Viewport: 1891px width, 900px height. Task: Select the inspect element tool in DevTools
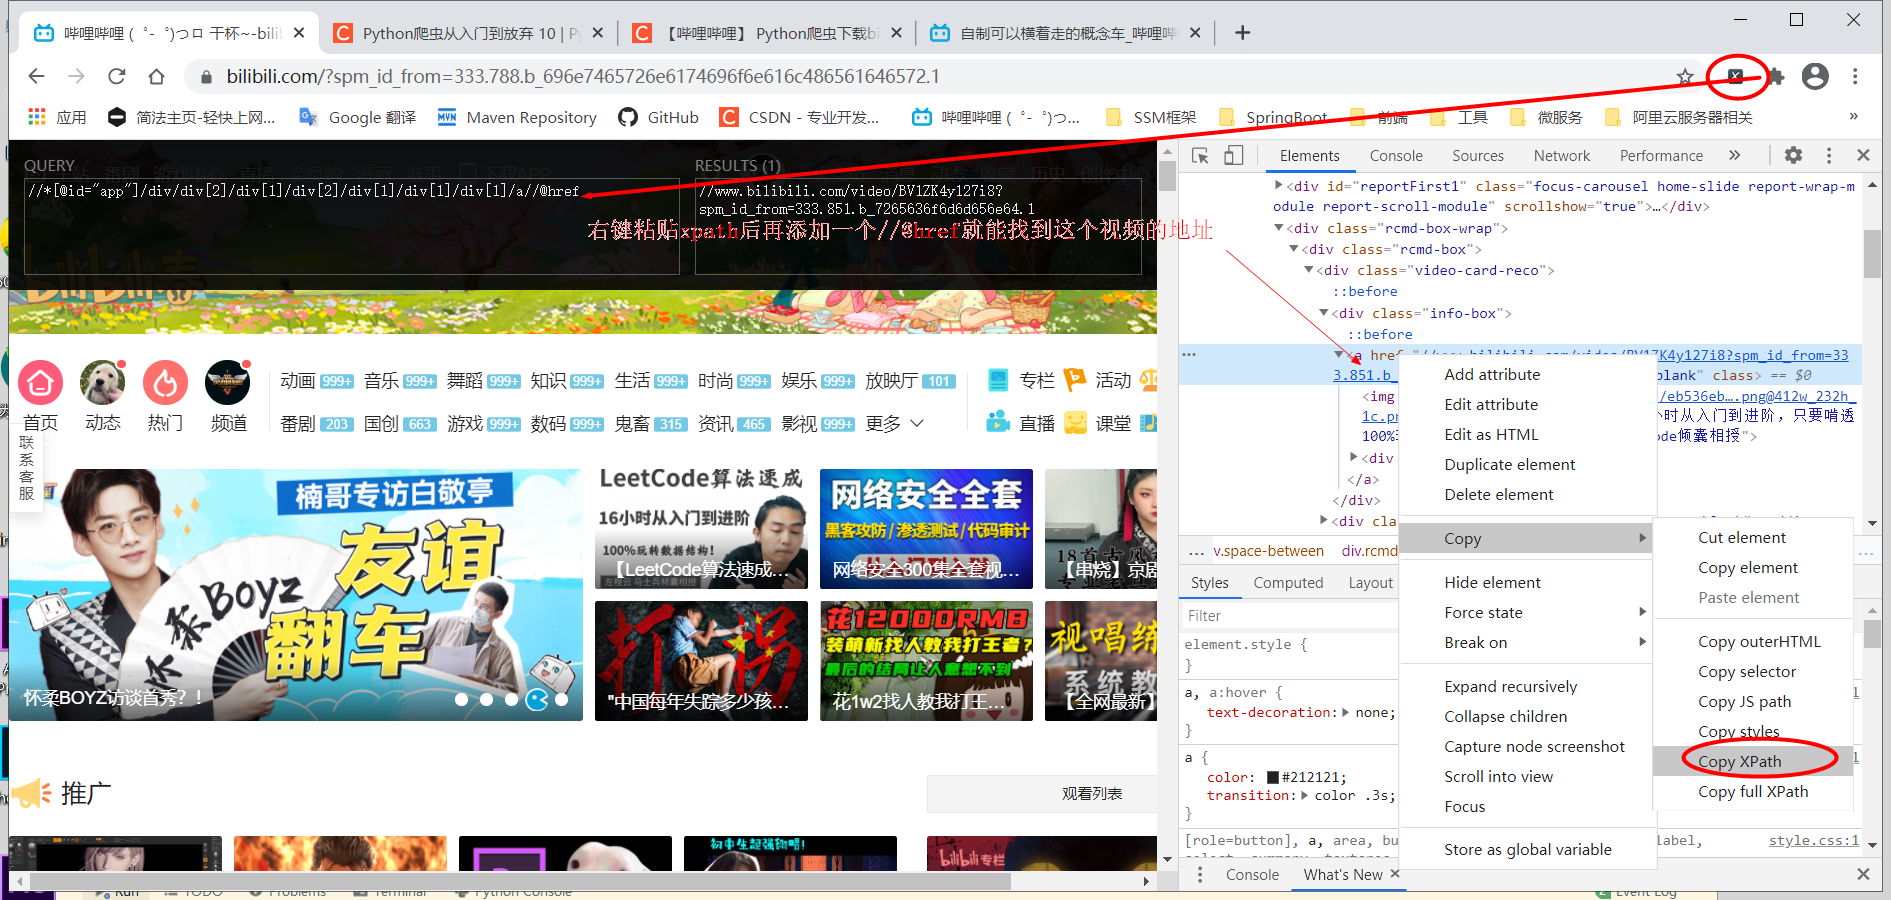pyautogui.click(x=1200, y=157)
